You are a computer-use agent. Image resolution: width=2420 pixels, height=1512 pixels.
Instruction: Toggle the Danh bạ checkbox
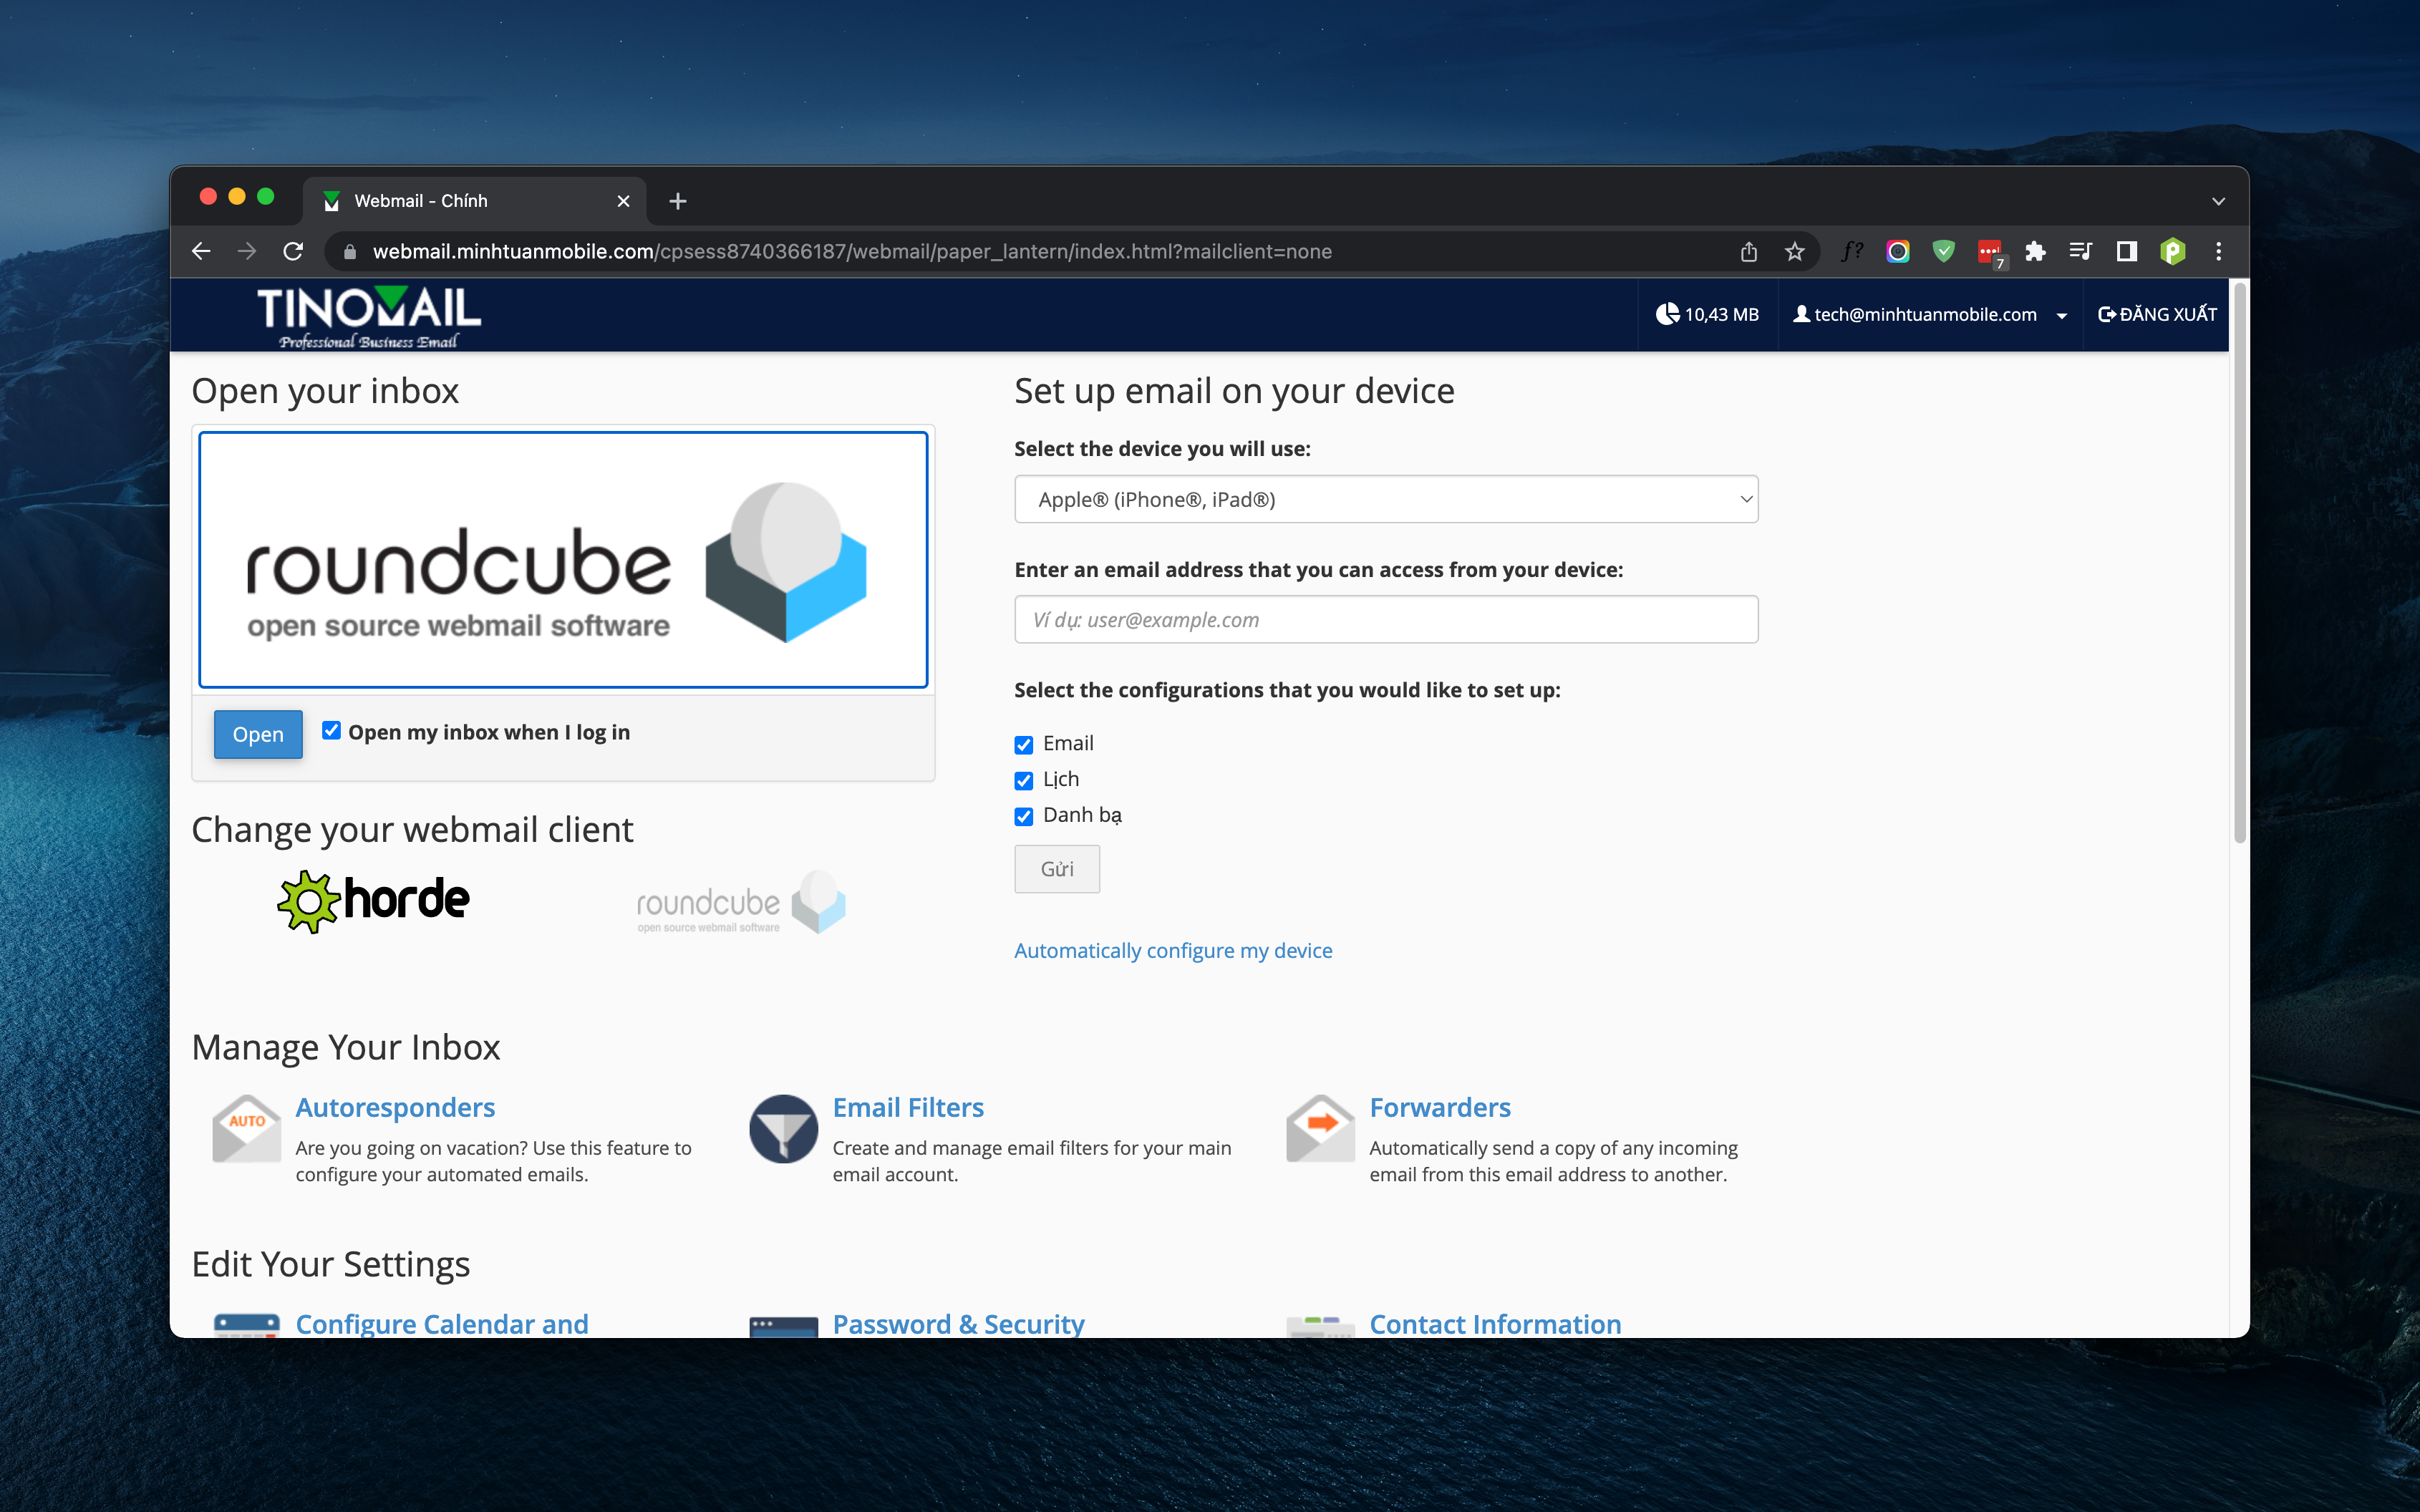click(x=1023, y=817)
